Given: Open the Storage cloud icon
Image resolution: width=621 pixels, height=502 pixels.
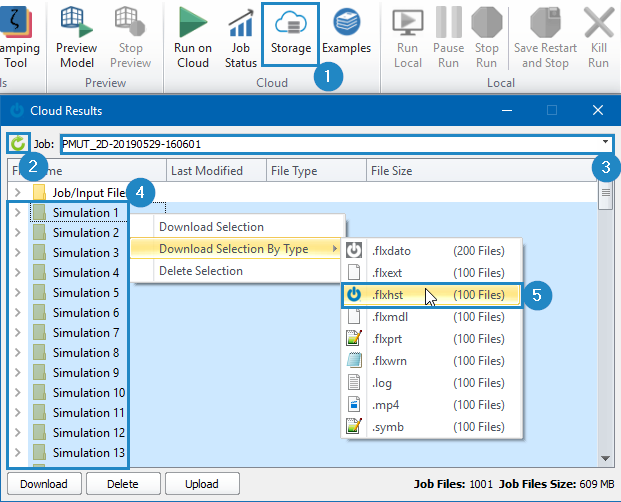Looking at the screenshot, I should [291, 23].
